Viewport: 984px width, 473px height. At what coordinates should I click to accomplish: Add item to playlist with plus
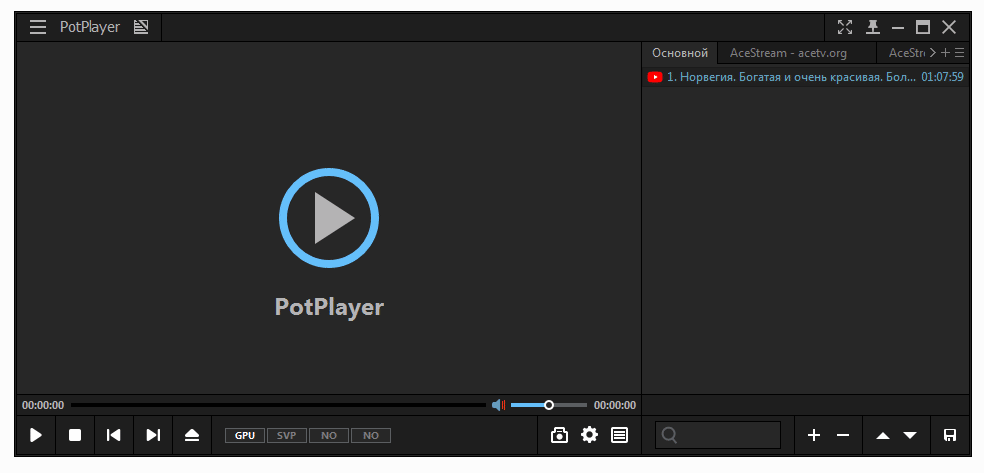[814, 435]
